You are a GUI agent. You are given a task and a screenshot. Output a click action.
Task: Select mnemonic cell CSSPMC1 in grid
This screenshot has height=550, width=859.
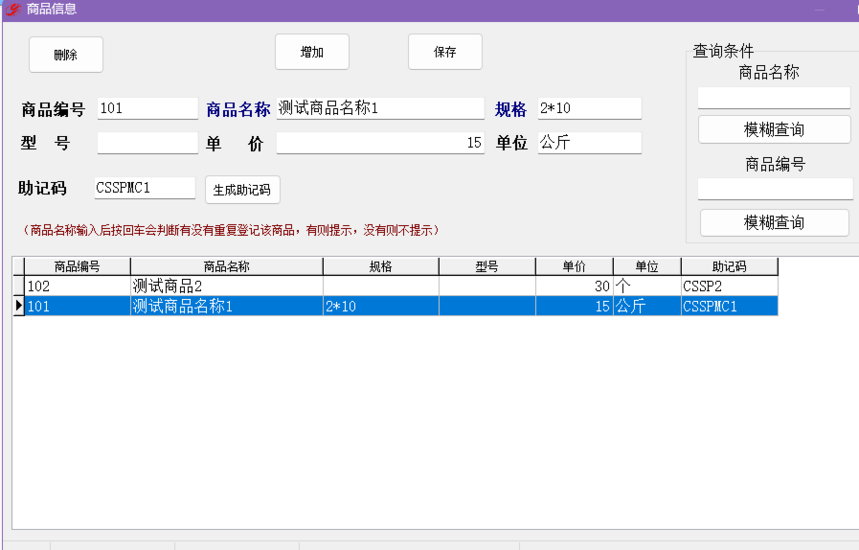pyautogui.click(x=729, y=306)
